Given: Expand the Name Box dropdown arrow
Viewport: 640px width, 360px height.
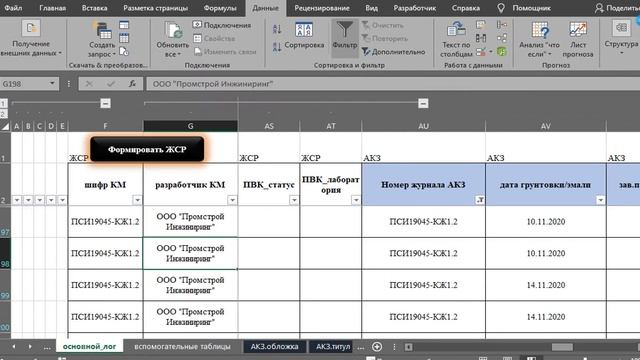Looking at the screenshot, I should (x=52, y=84).
